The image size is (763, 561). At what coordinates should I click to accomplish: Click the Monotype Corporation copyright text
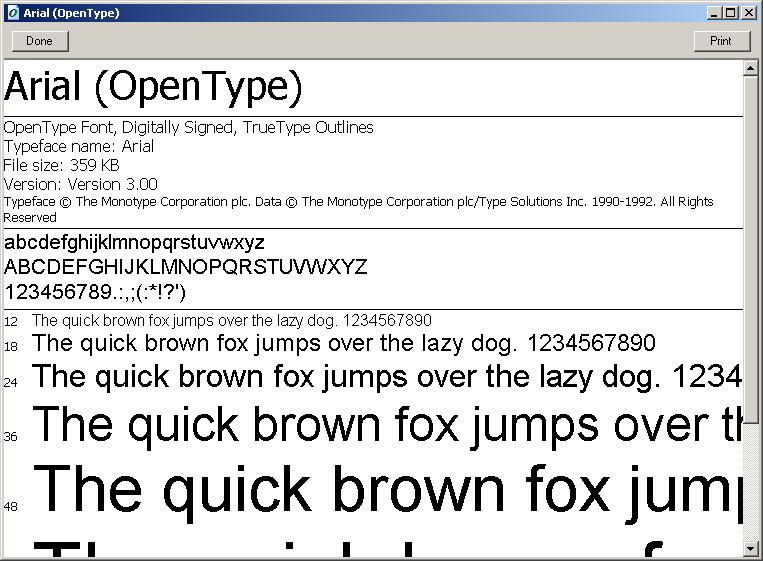coord(358,210)
